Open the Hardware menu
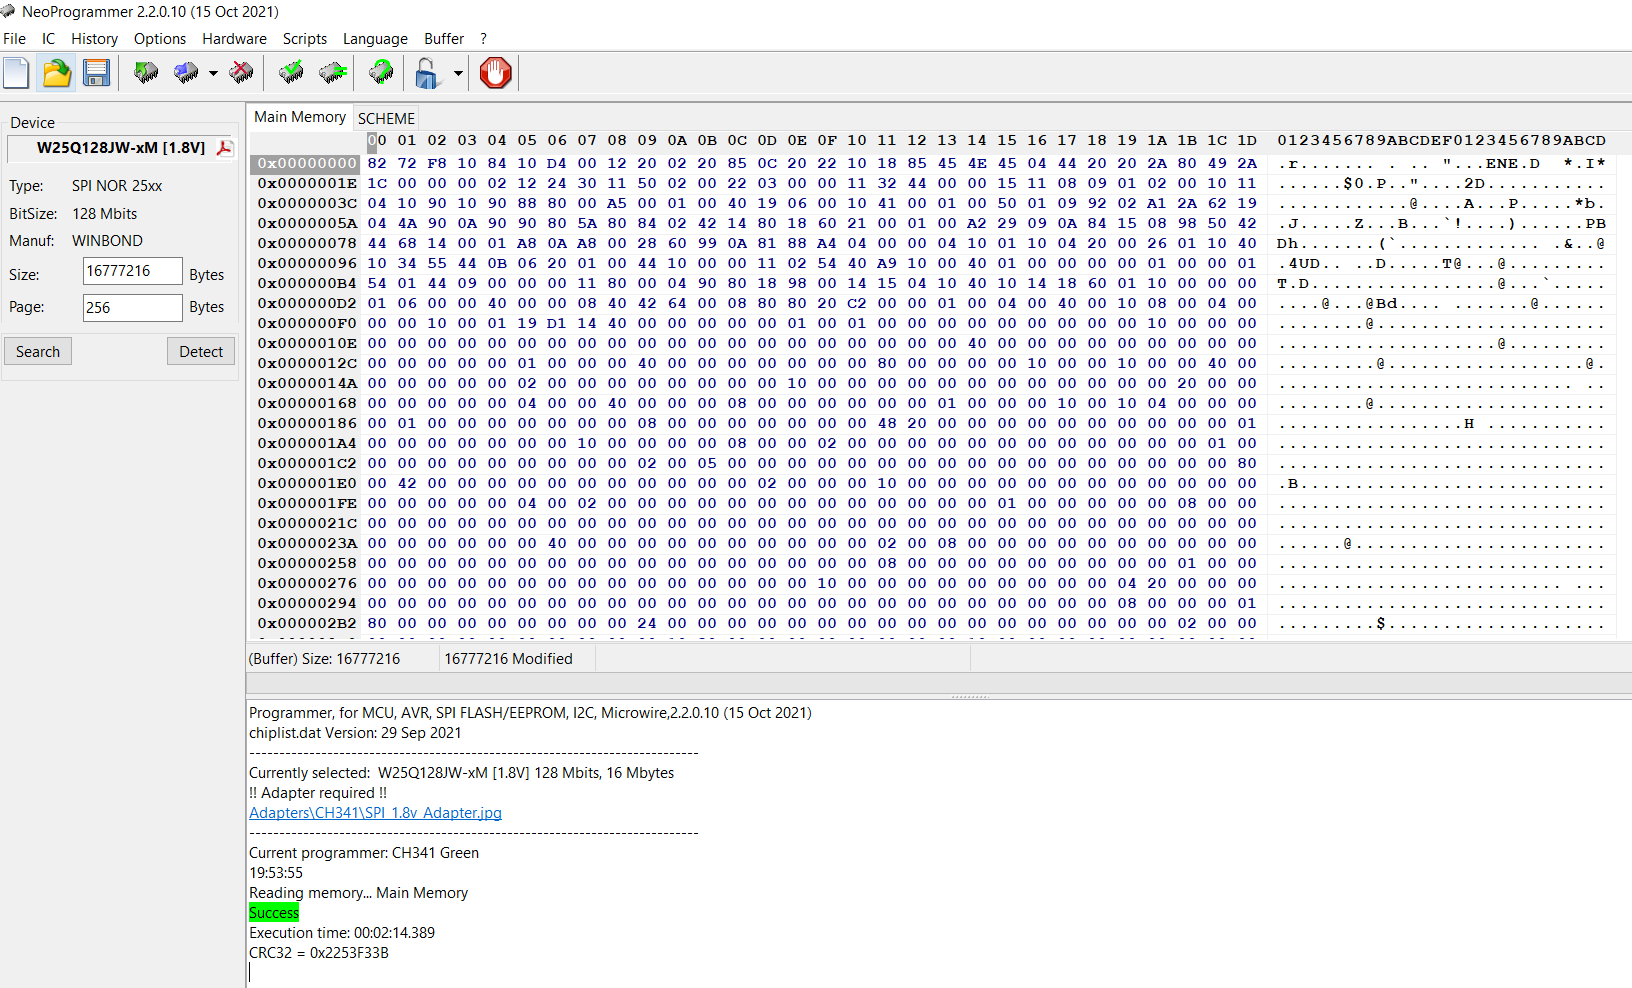 pos(234,39)
